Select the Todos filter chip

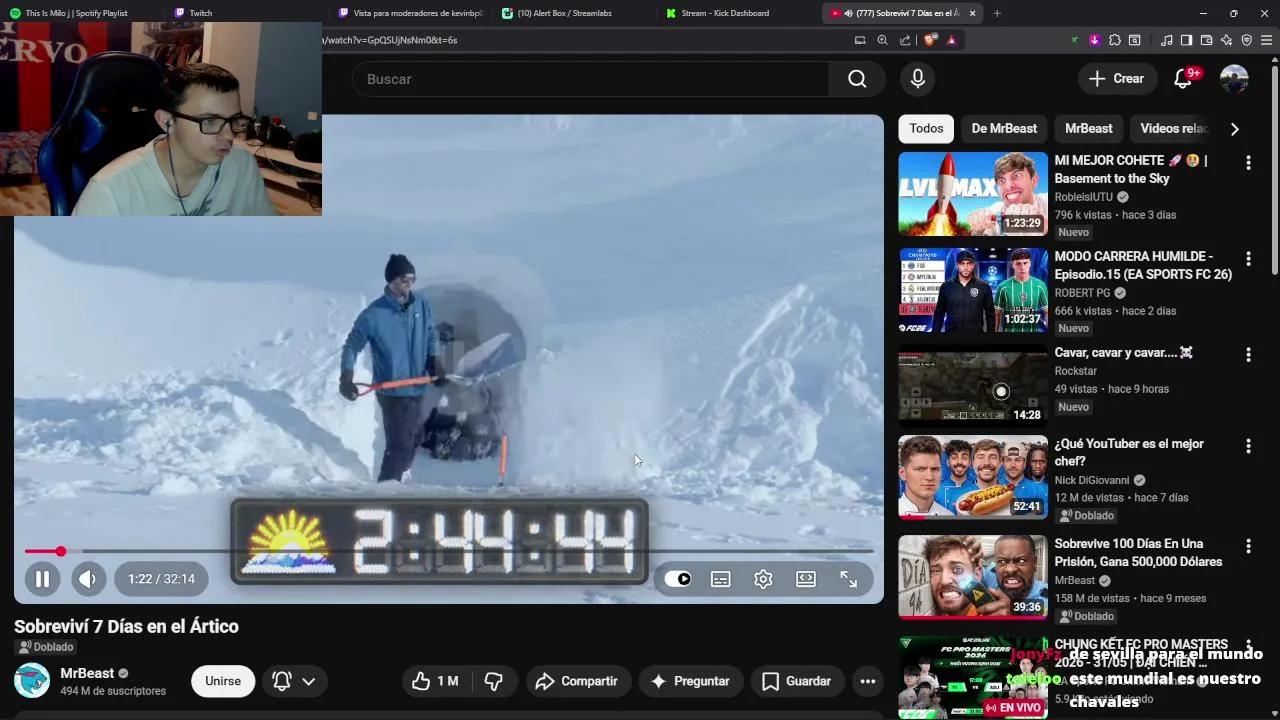point(926,129)
